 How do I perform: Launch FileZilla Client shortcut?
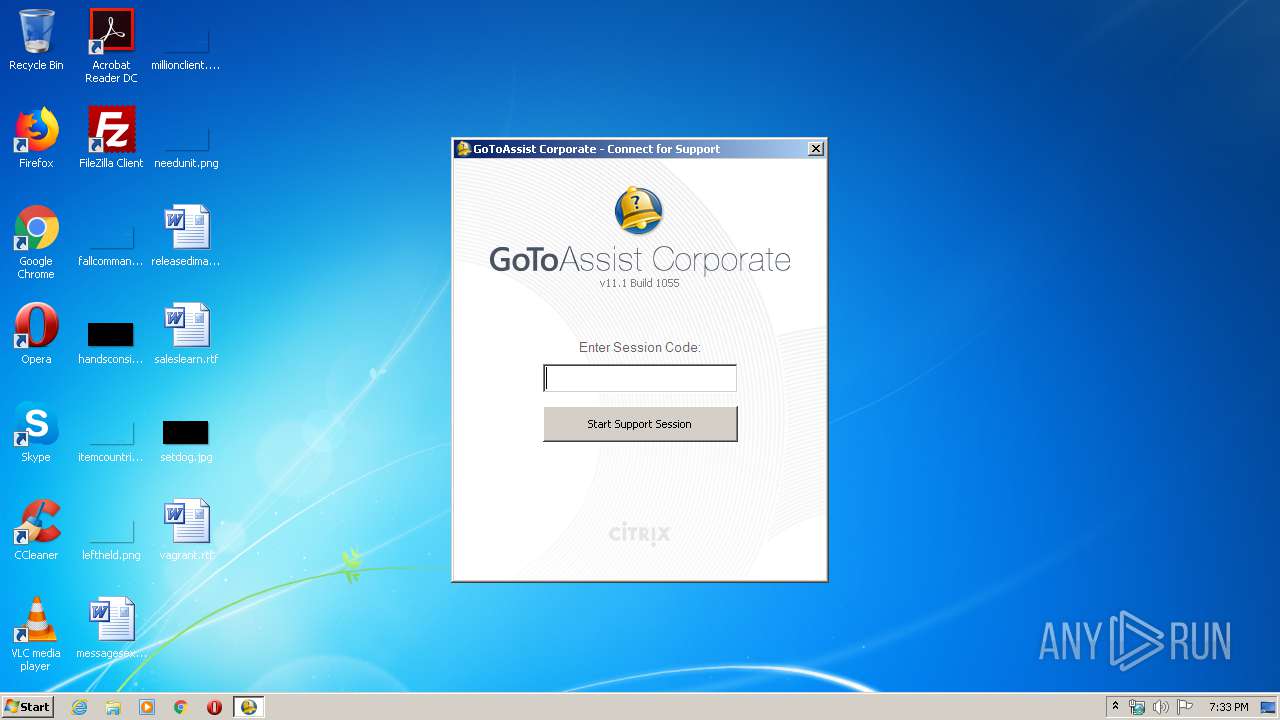tap(111, 138)
